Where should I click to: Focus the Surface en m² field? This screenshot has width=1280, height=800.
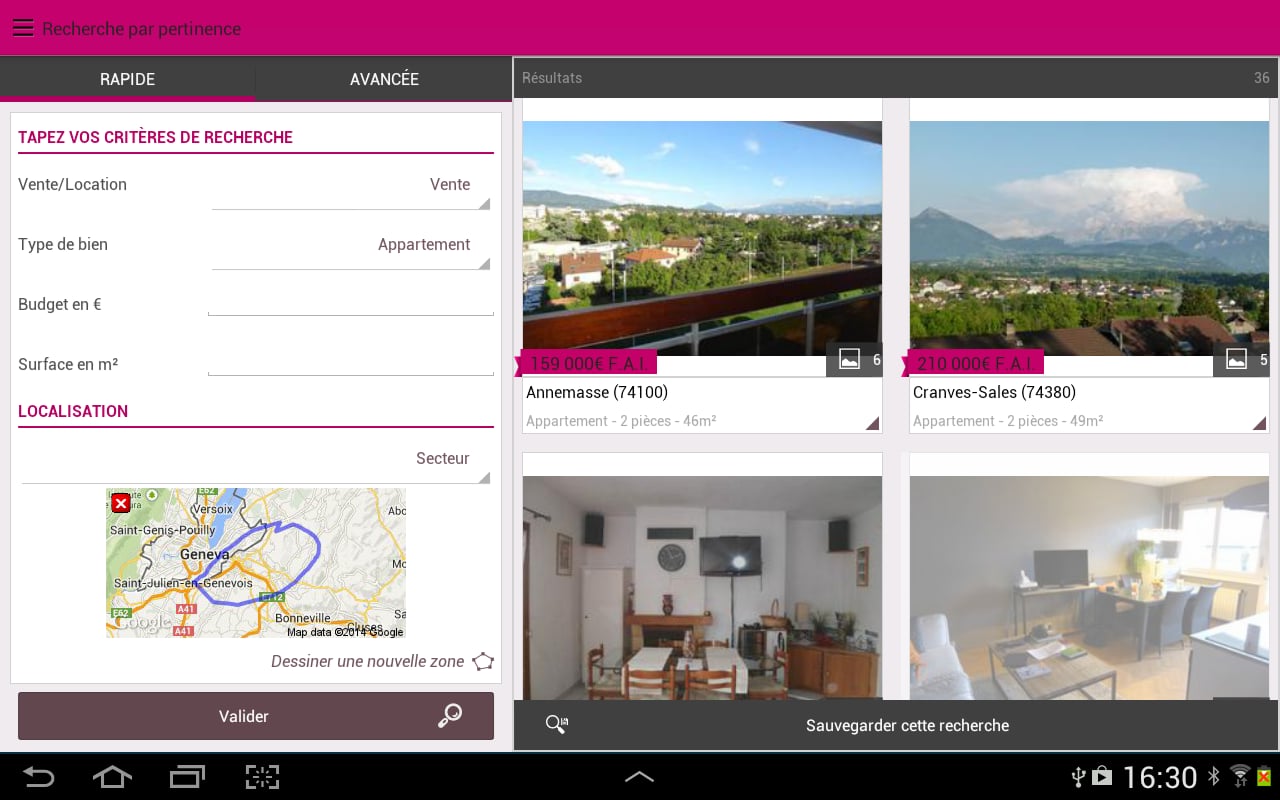[351, 364]
